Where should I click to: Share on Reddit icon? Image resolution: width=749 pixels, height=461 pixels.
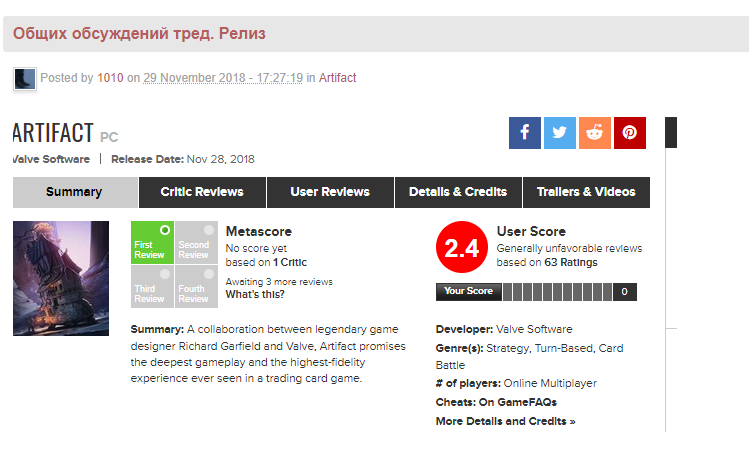point(595,133)
